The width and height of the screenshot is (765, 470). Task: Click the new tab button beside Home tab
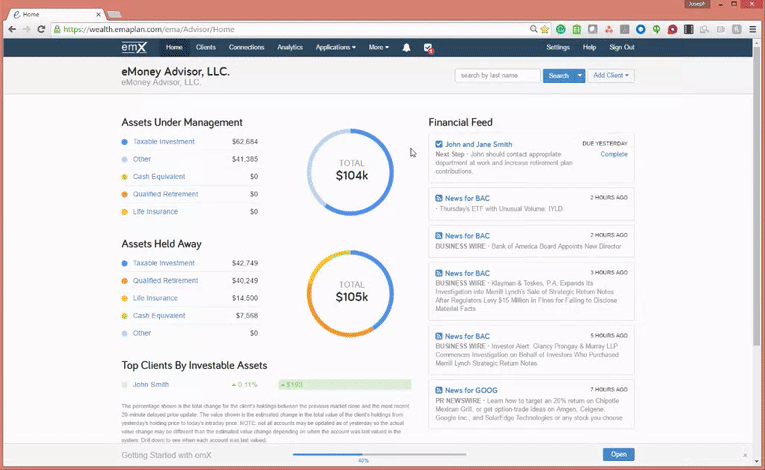pos(114,15)
